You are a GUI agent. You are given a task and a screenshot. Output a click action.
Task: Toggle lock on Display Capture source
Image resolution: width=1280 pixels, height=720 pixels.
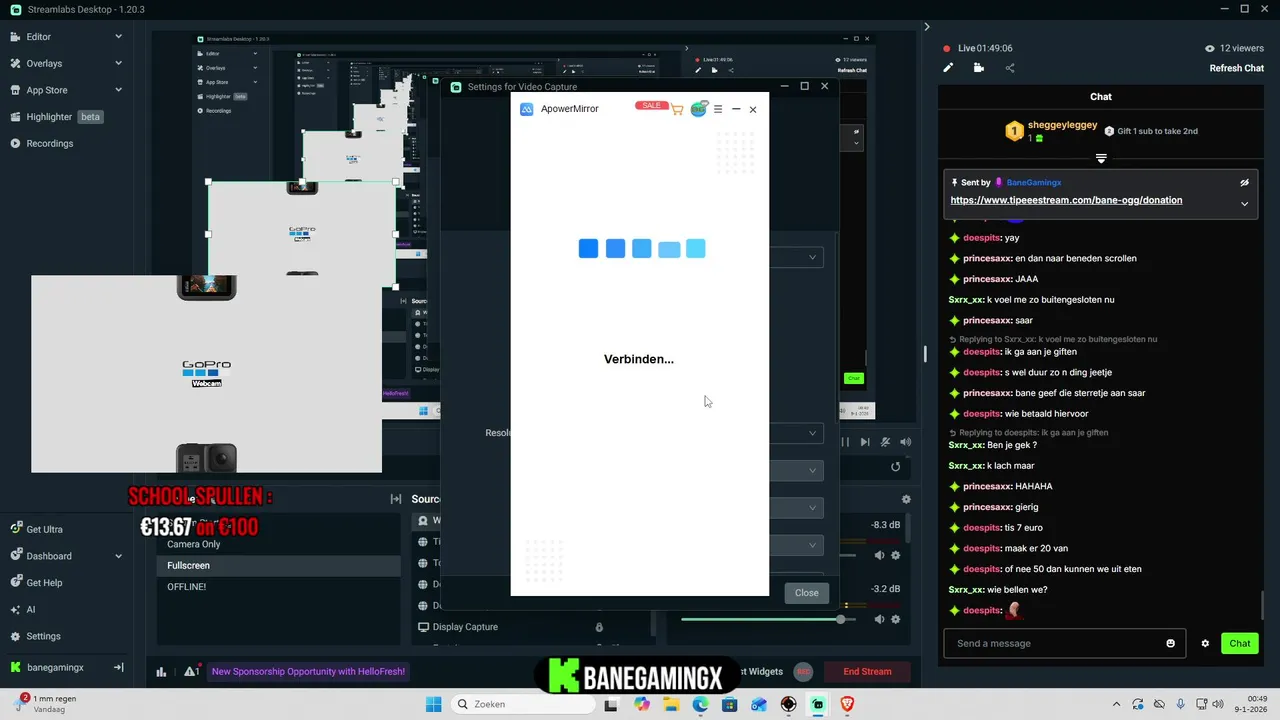coord(599,627)
